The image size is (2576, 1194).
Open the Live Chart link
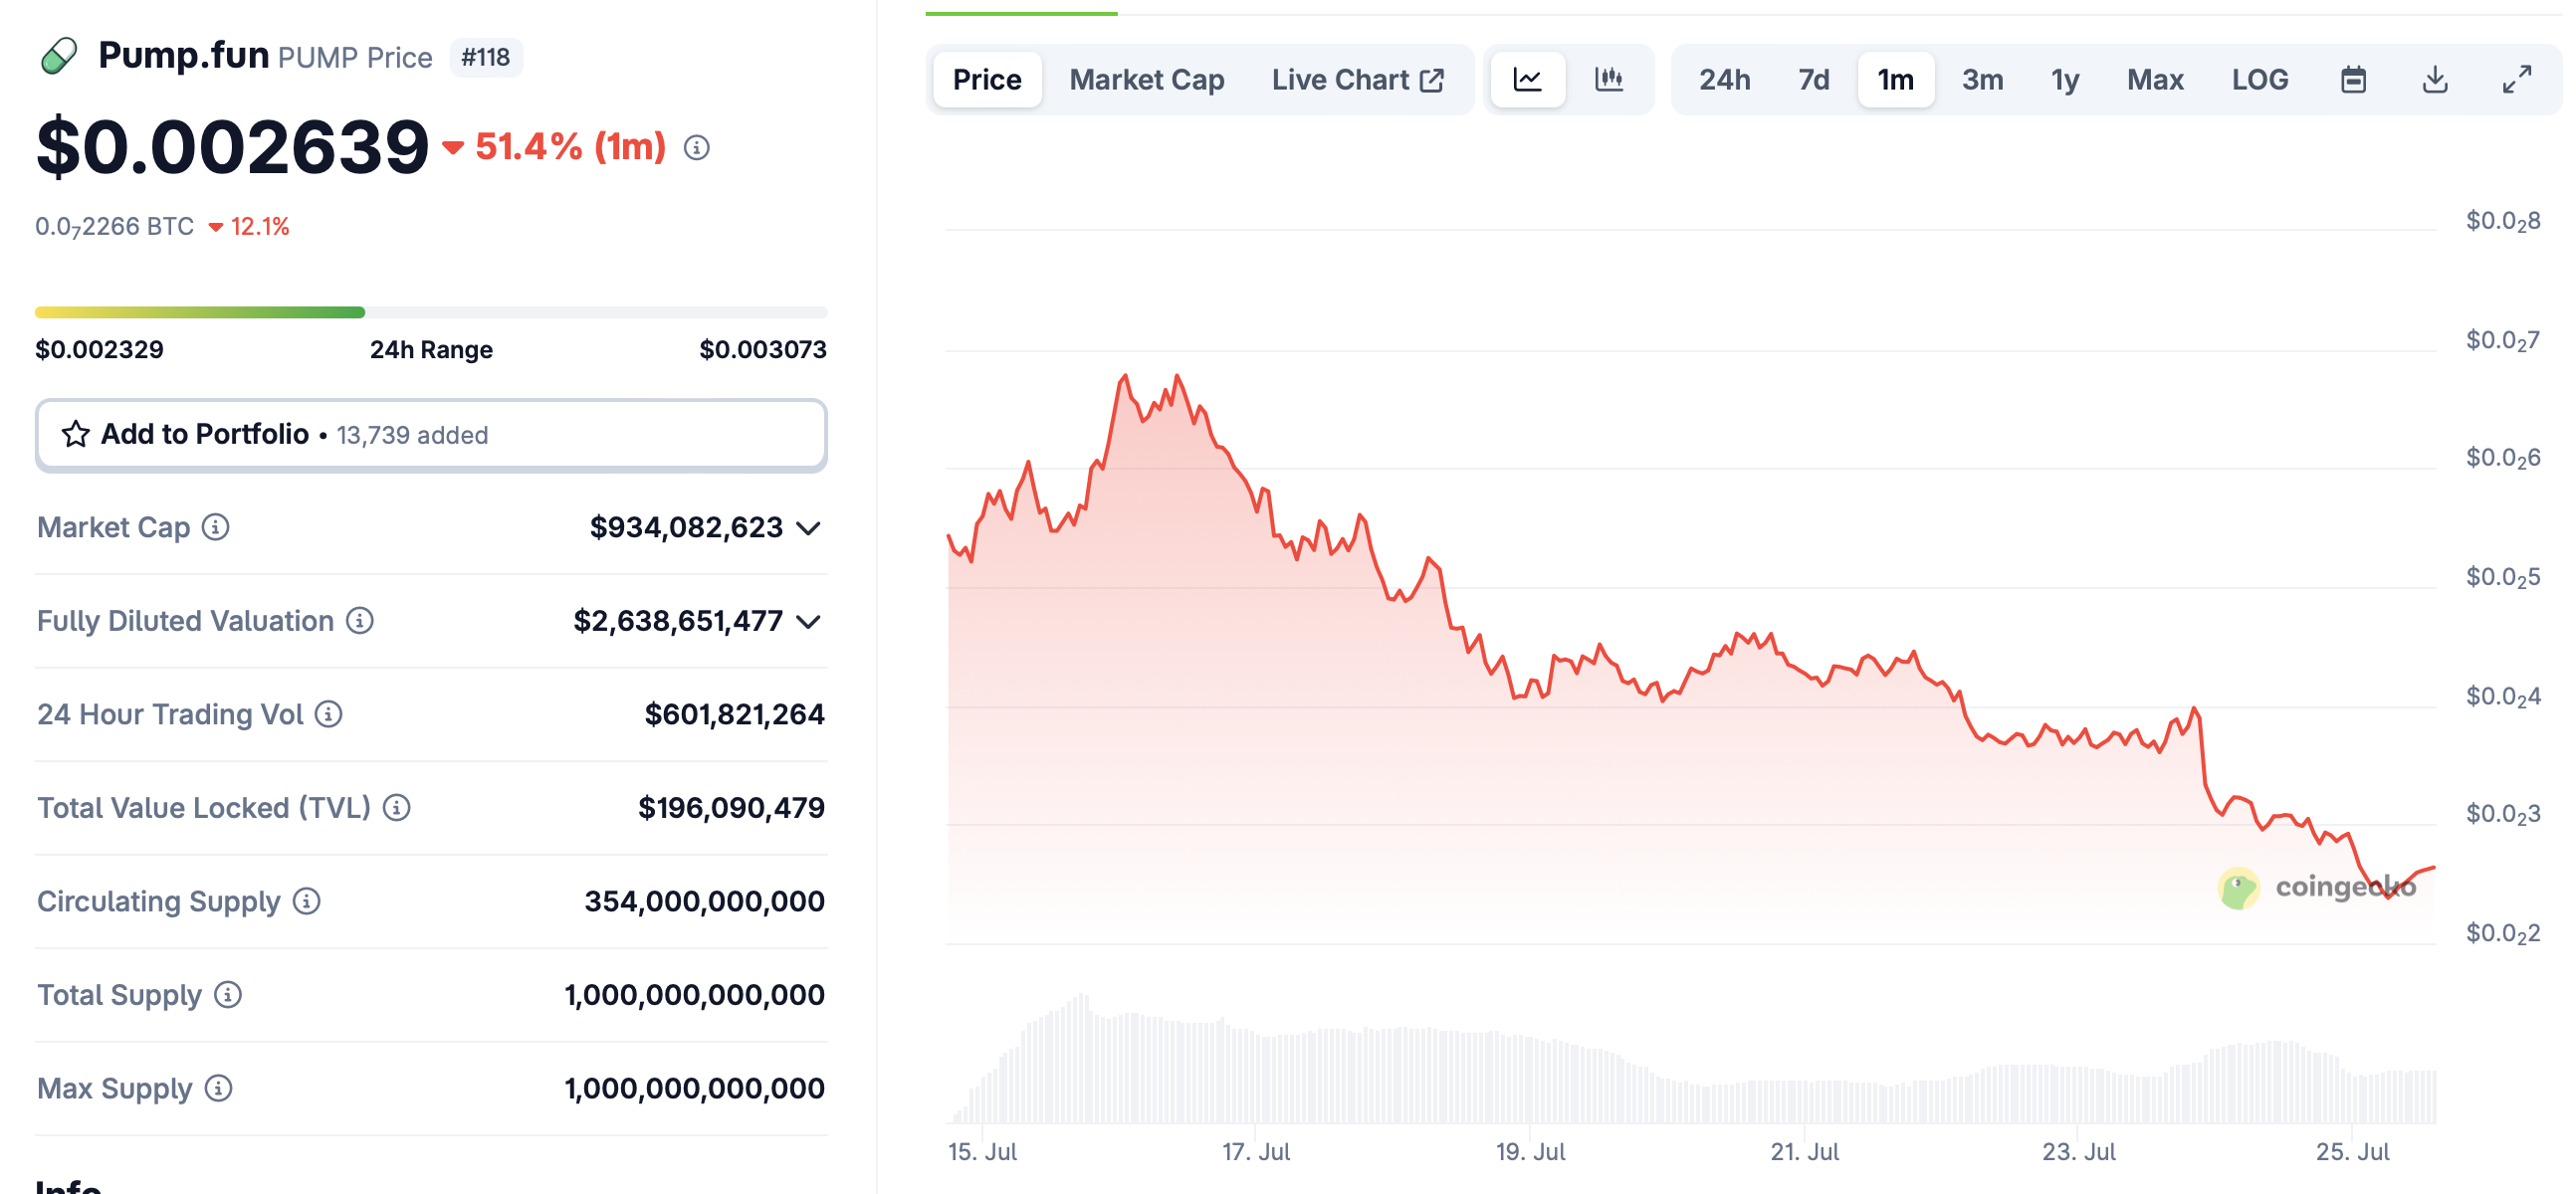1358,79
